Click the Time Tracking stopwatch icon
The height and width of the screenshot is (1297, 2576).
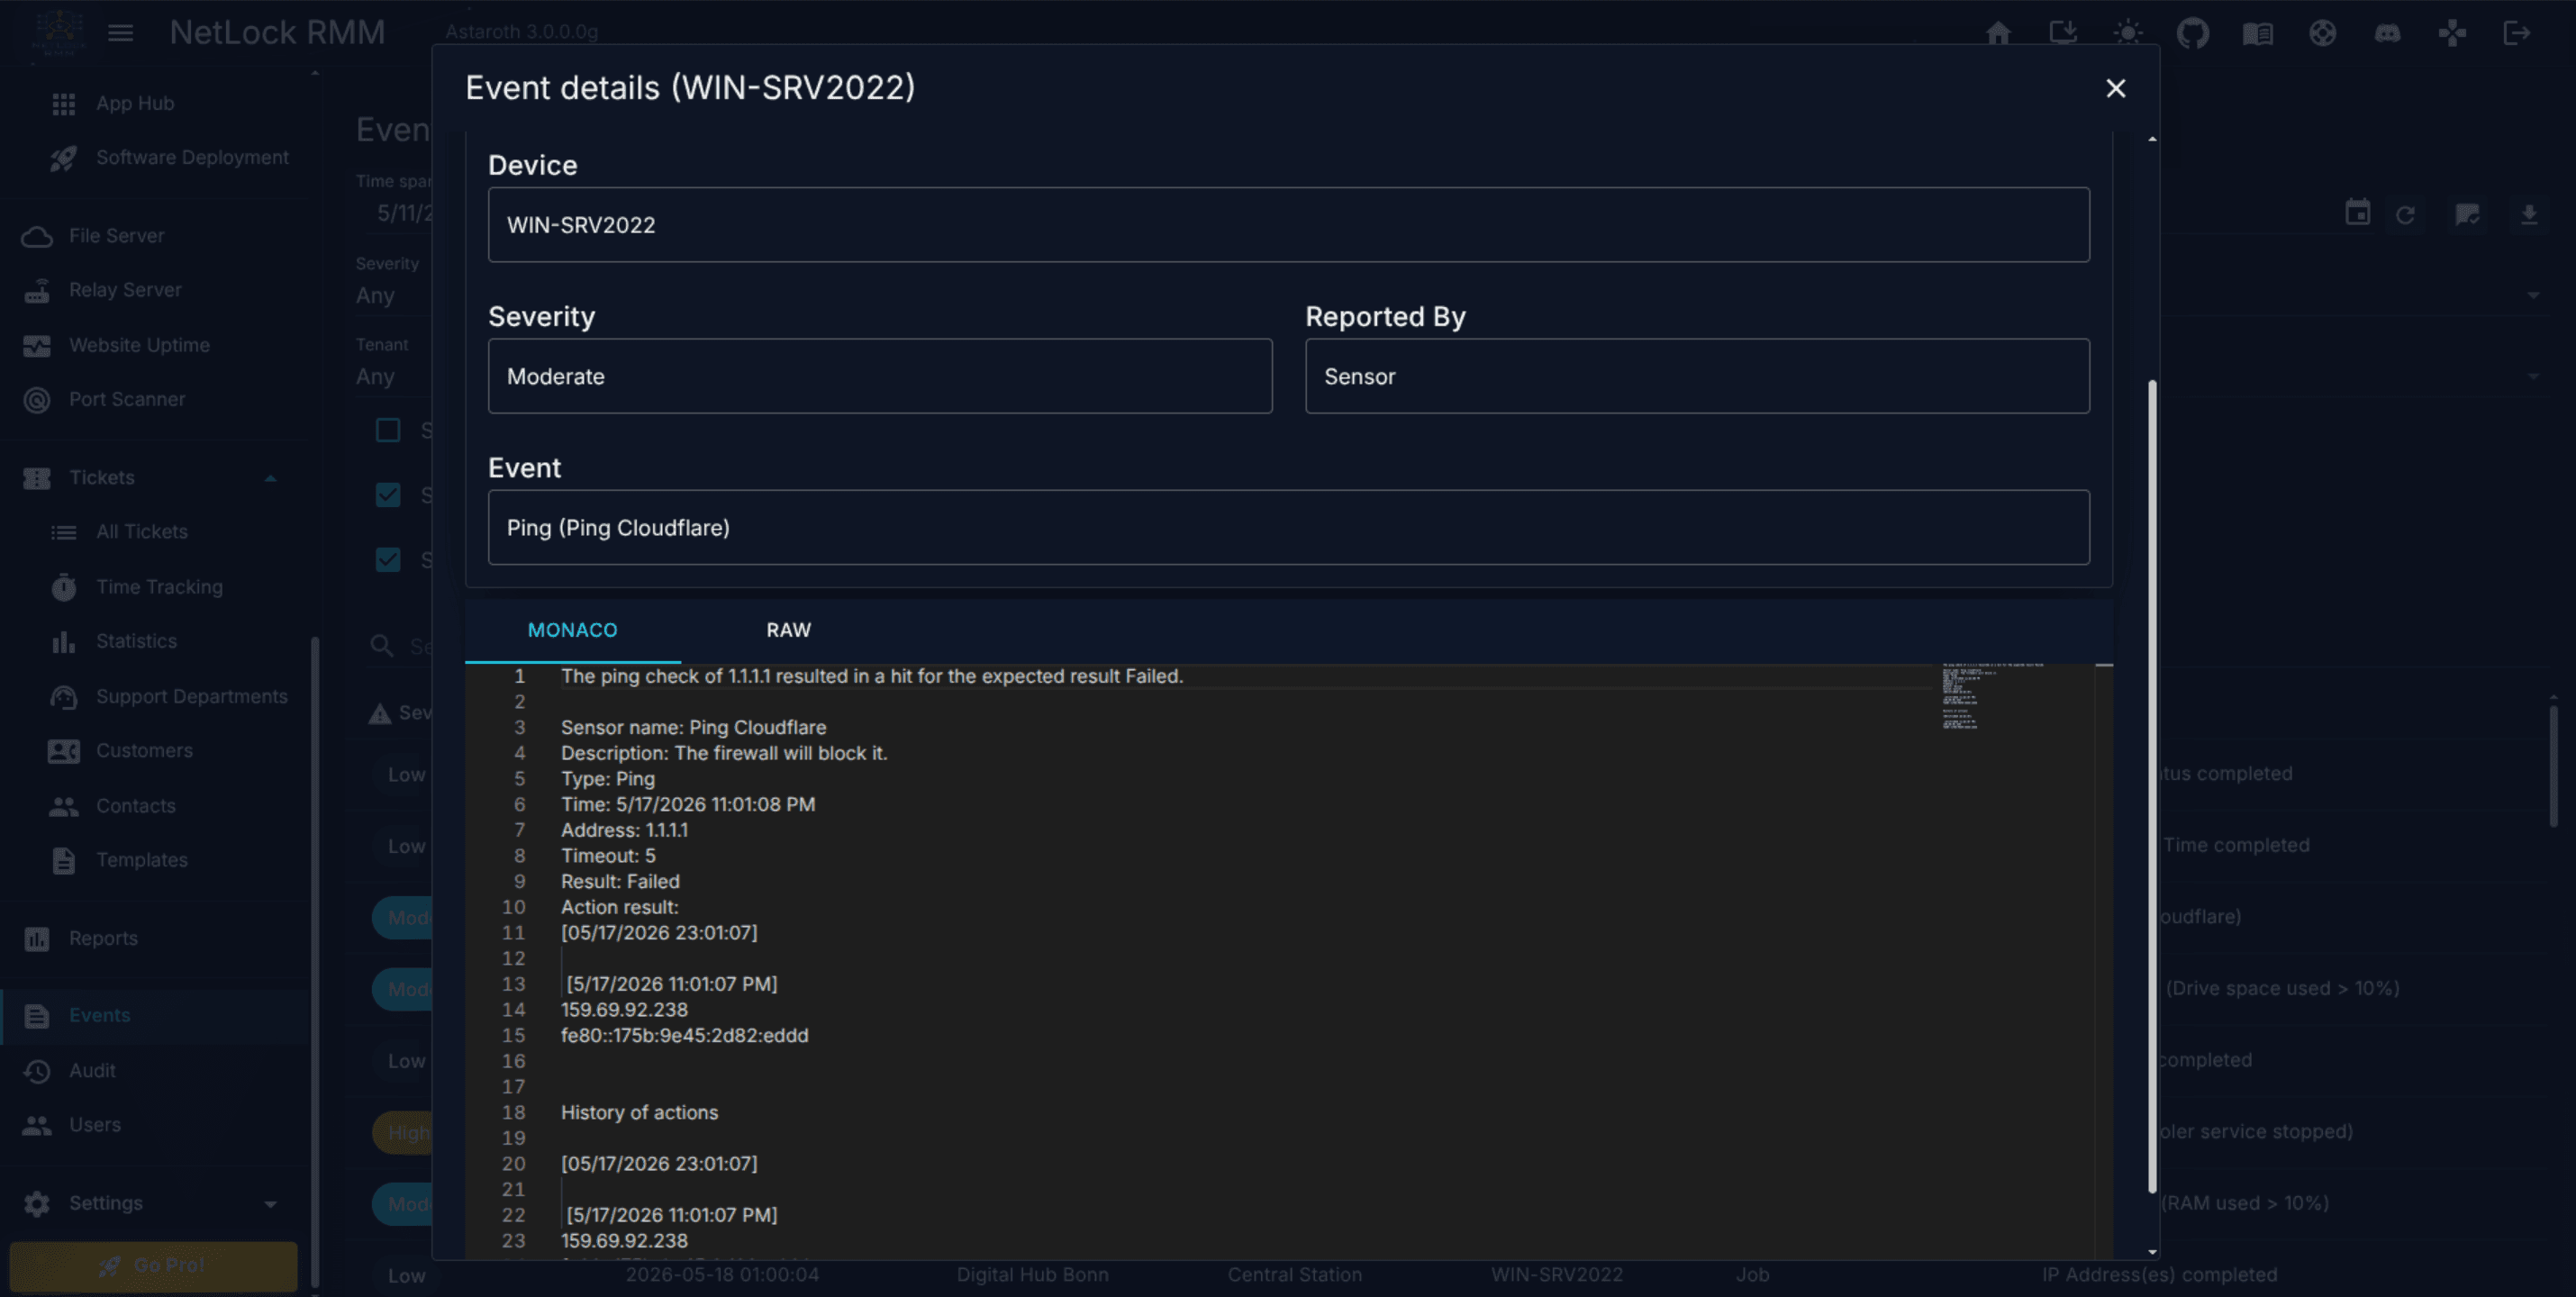coord(63,587)
